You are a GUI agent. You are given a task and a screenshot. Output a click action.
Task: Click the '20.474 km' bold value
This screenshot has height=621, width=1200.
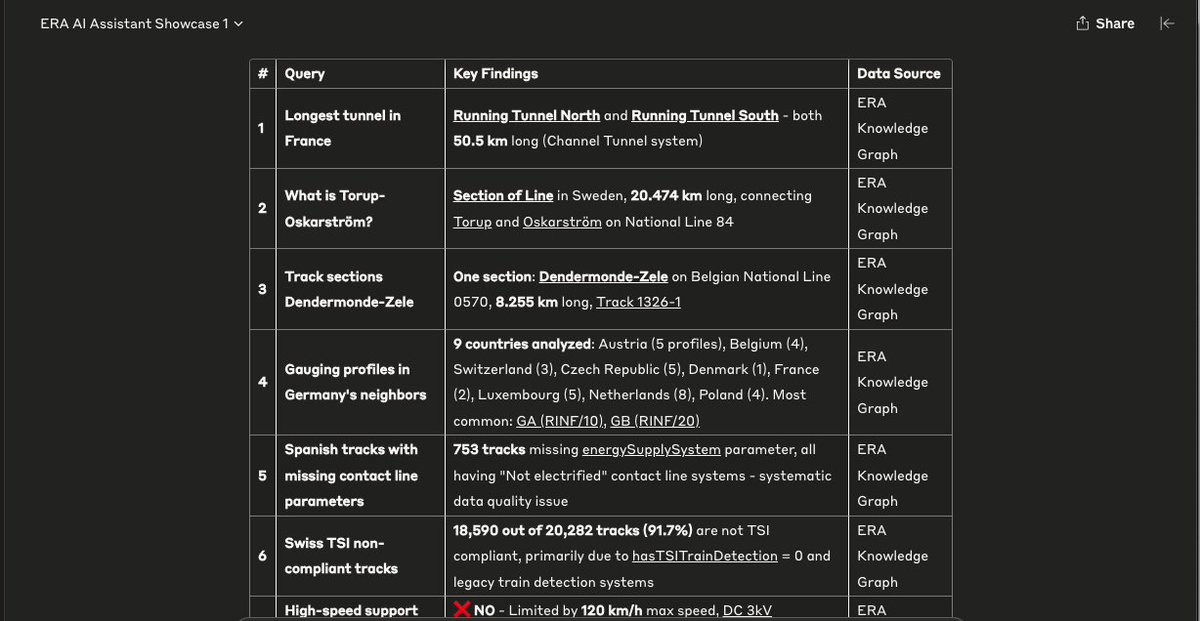[x=666, y=195]
